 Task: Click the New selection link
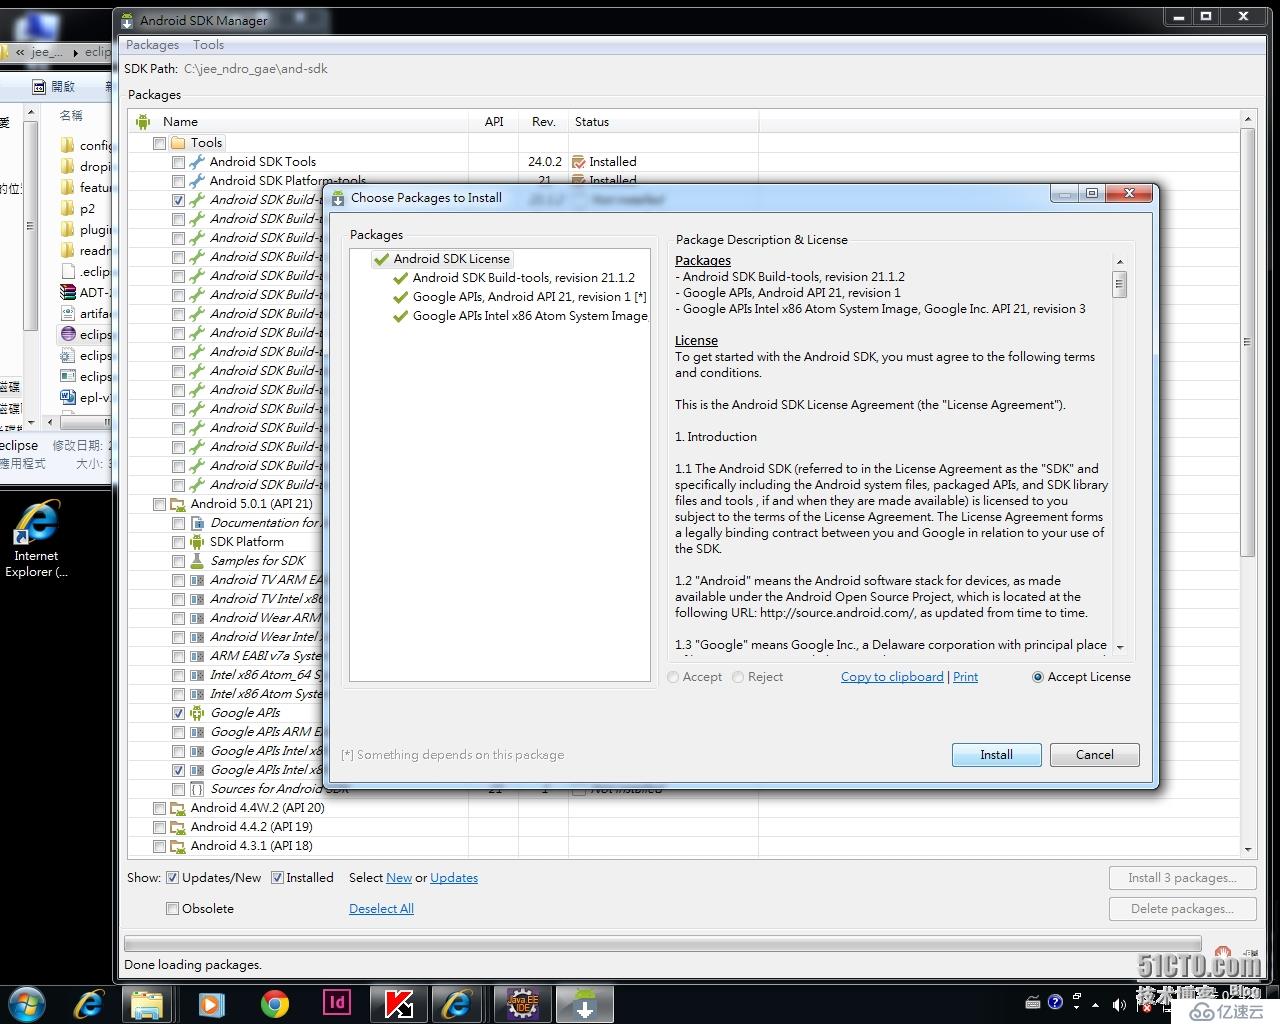point(399,878)
